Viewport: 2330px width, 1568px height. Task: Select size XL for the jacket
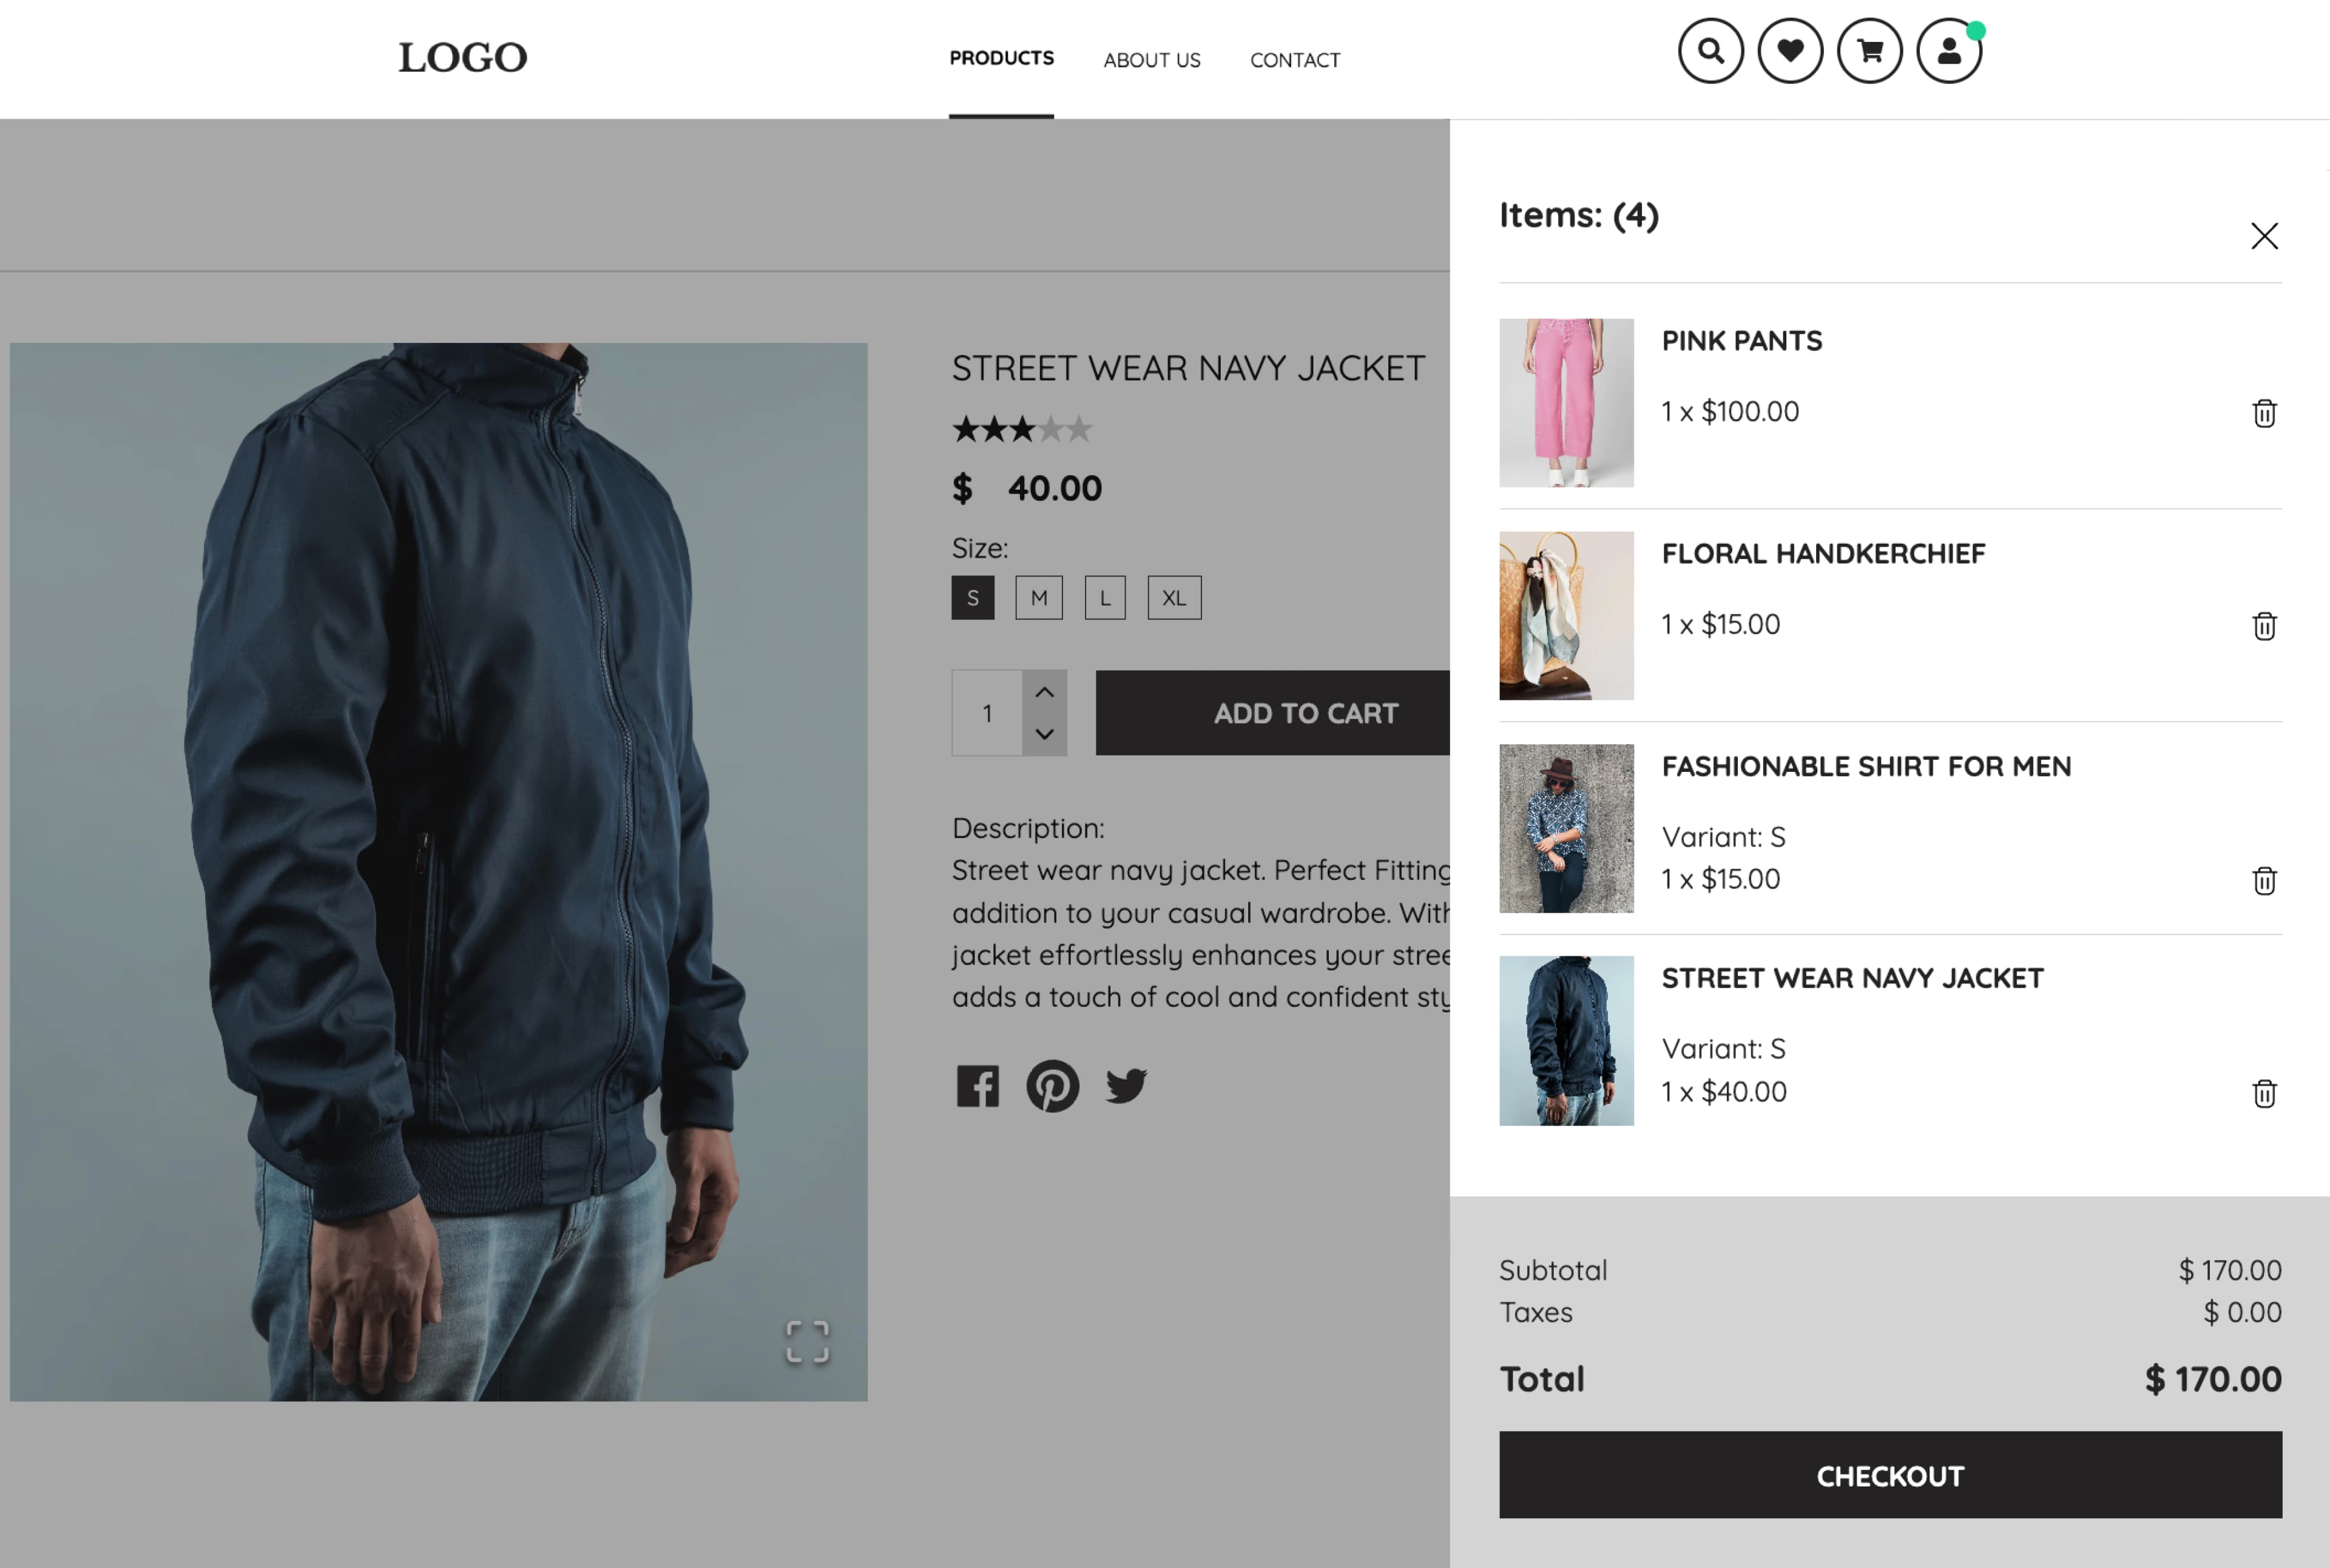(x=1170, y=596)
